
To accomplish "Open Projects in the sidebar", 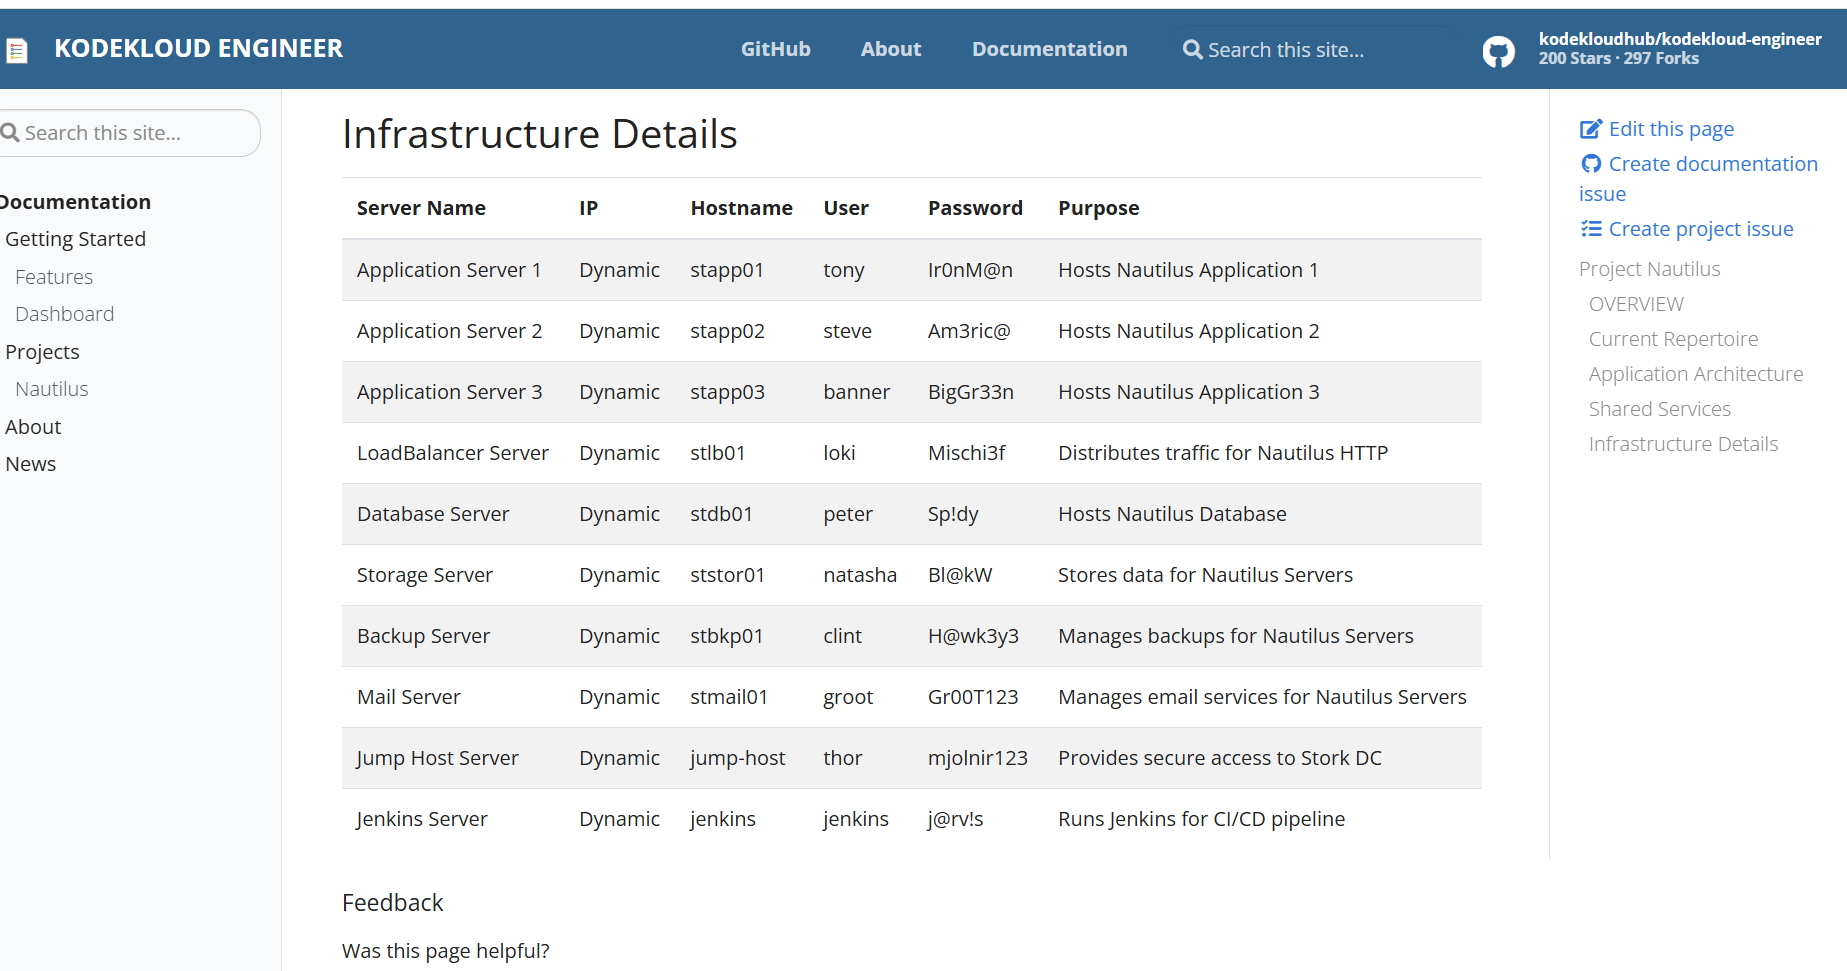I will pyautogui.click(x=42, y=352).
